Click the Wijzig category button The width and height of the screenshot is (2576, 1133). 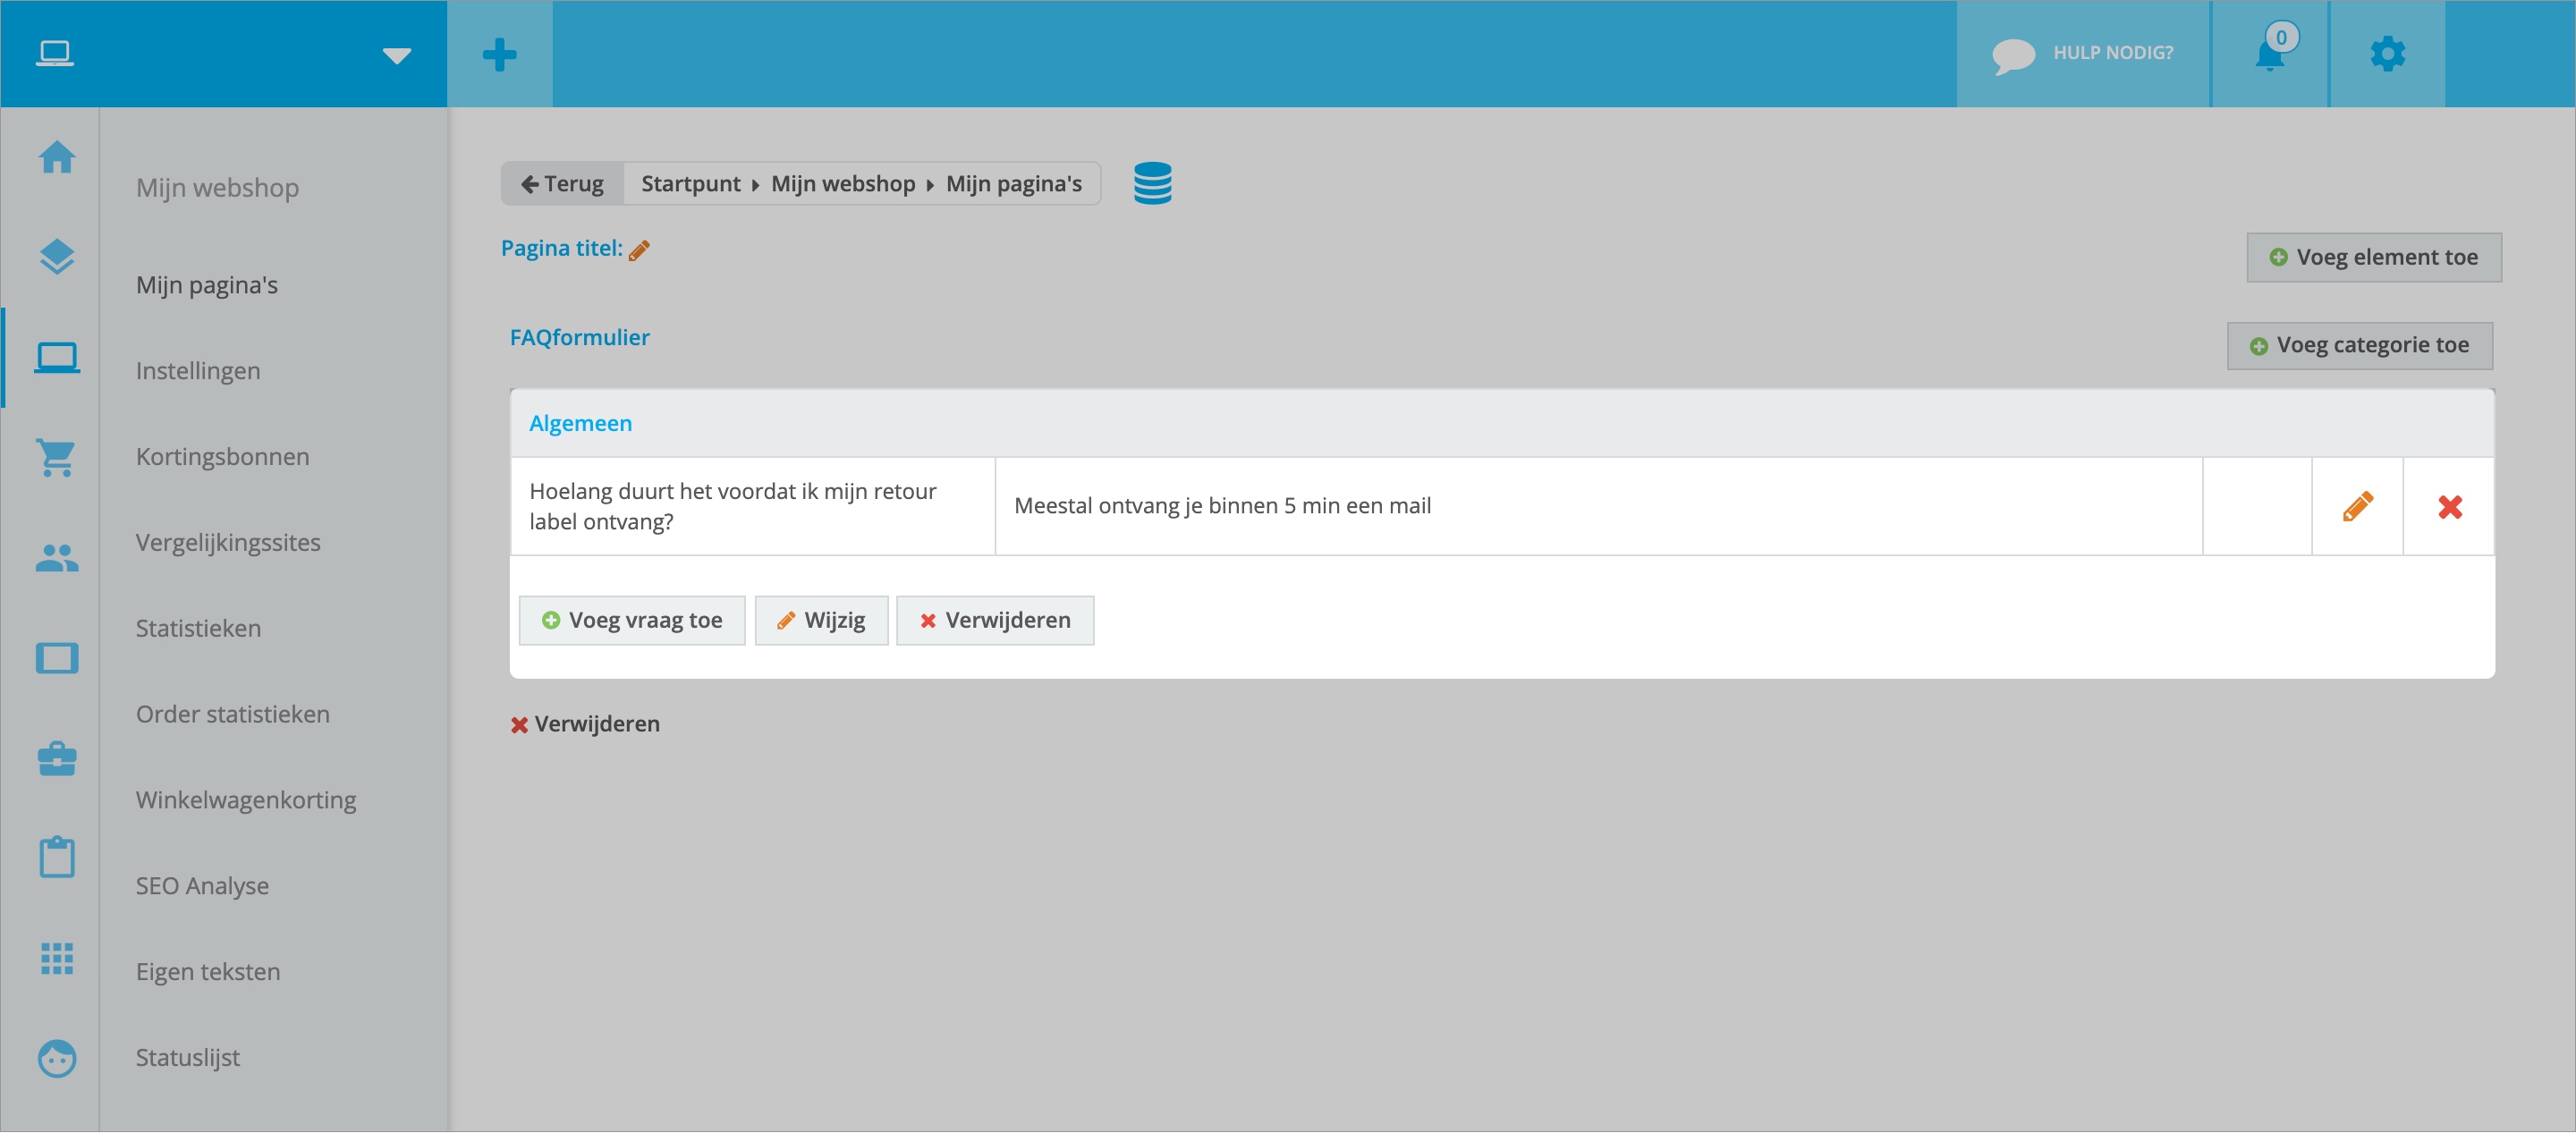(821, 620)
